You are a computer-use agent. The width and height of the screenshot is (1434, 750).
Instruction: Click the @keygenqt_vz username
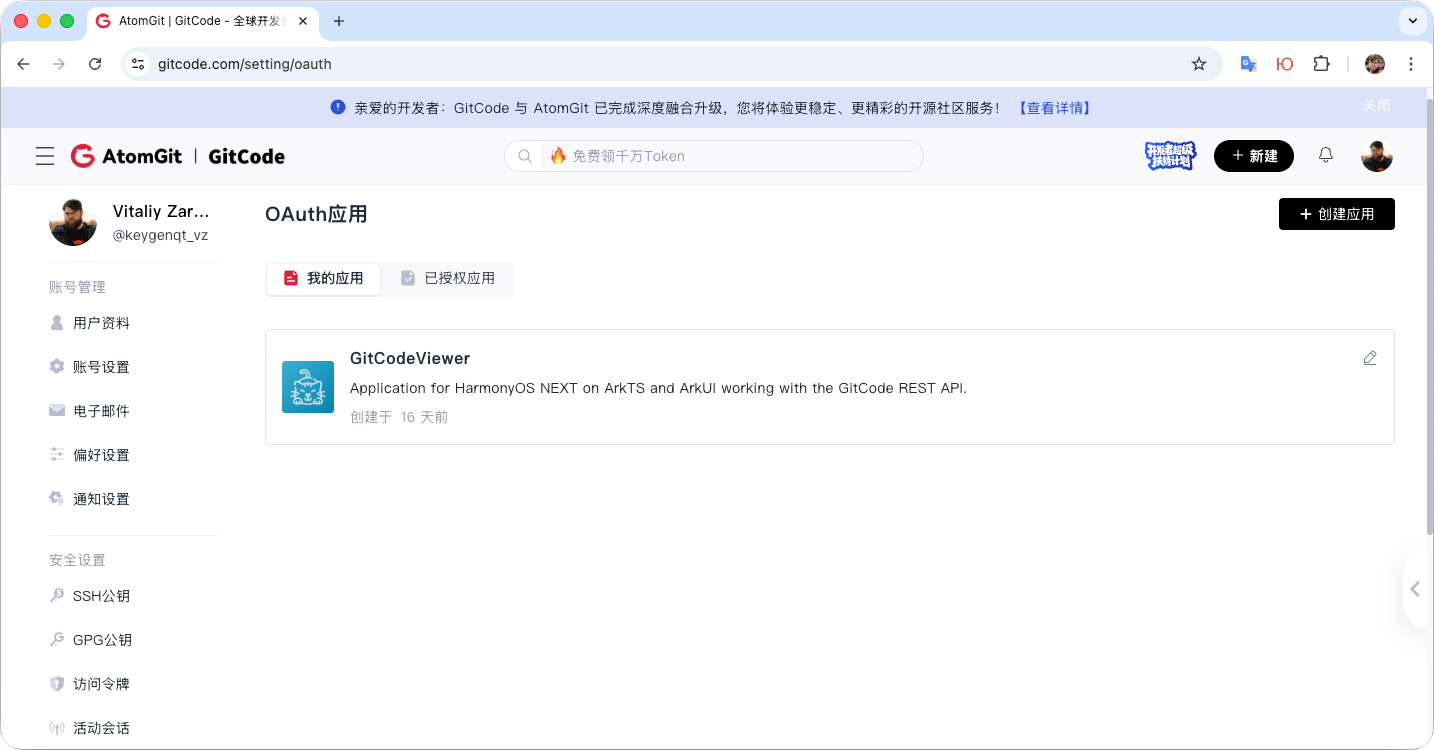click(160, 236)
